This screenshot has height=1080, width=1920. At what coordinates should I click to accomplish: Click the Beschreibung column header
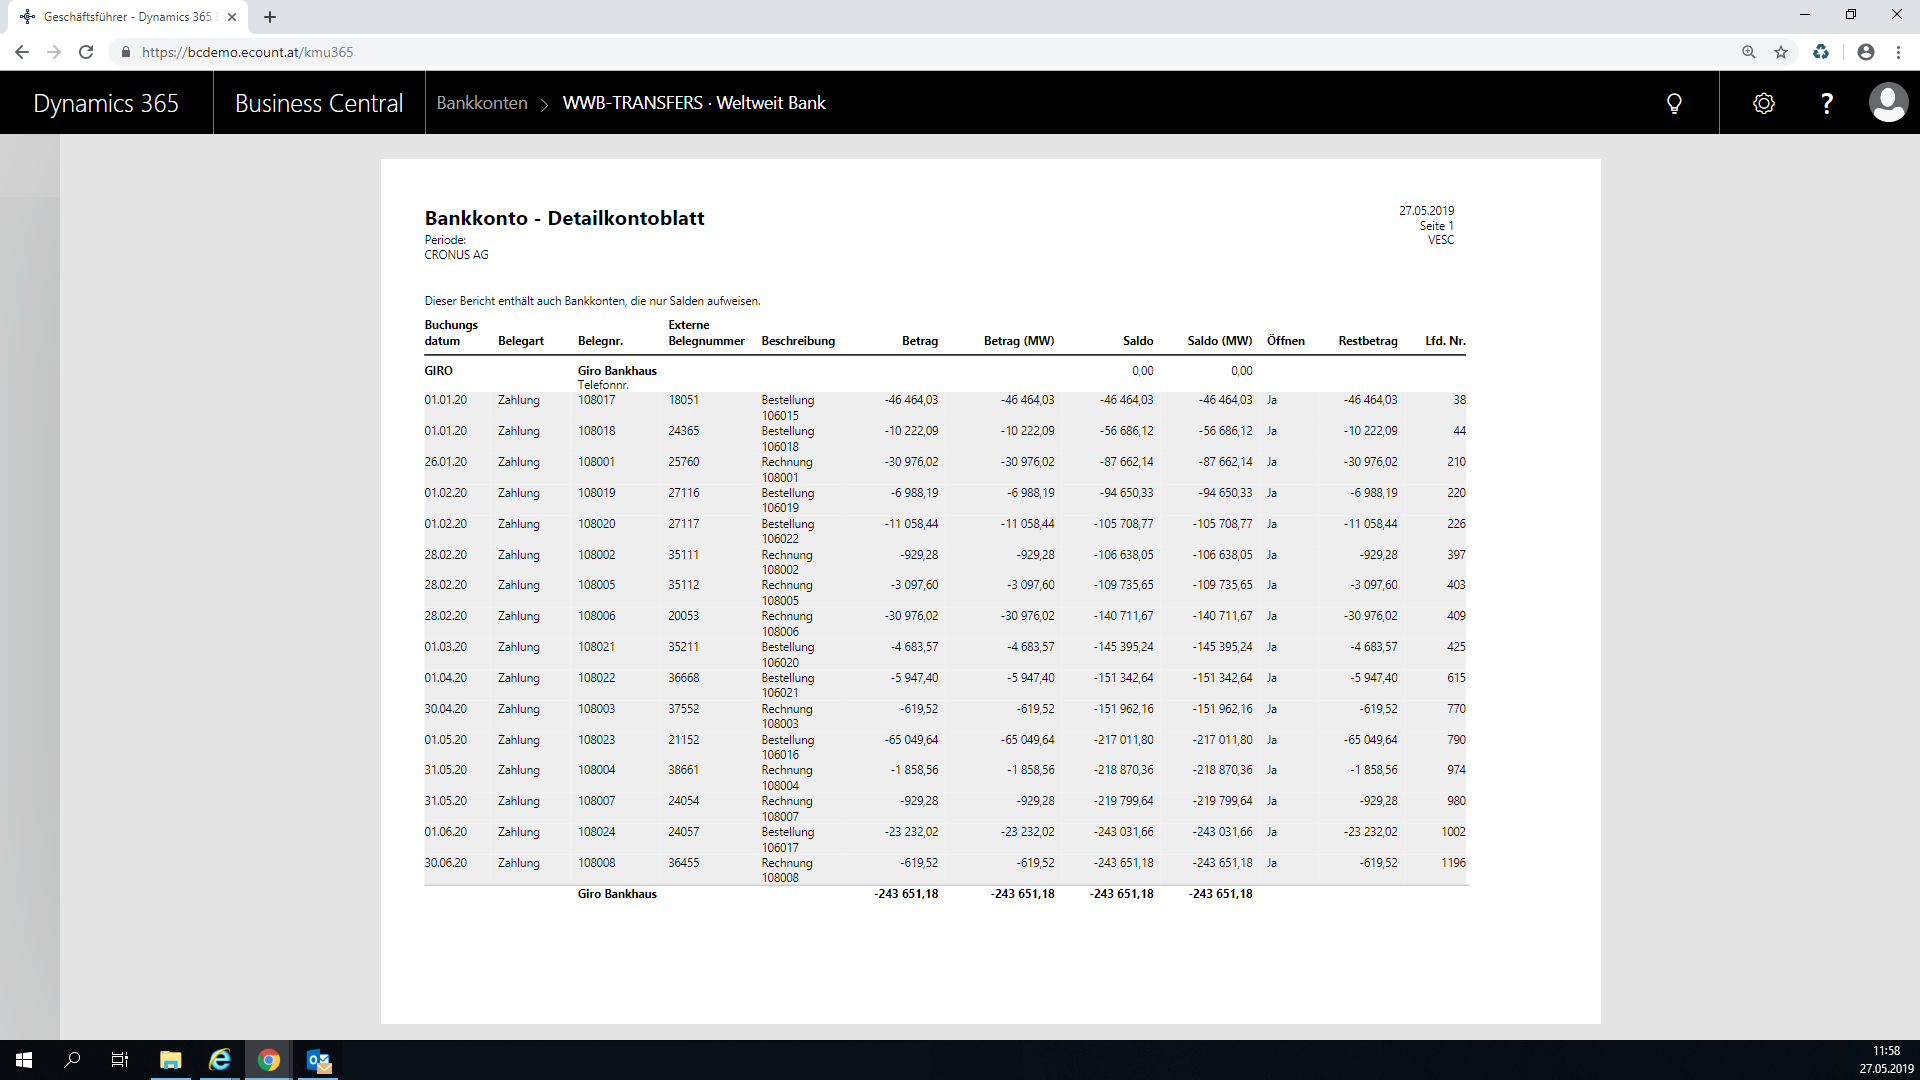point(798,341)
